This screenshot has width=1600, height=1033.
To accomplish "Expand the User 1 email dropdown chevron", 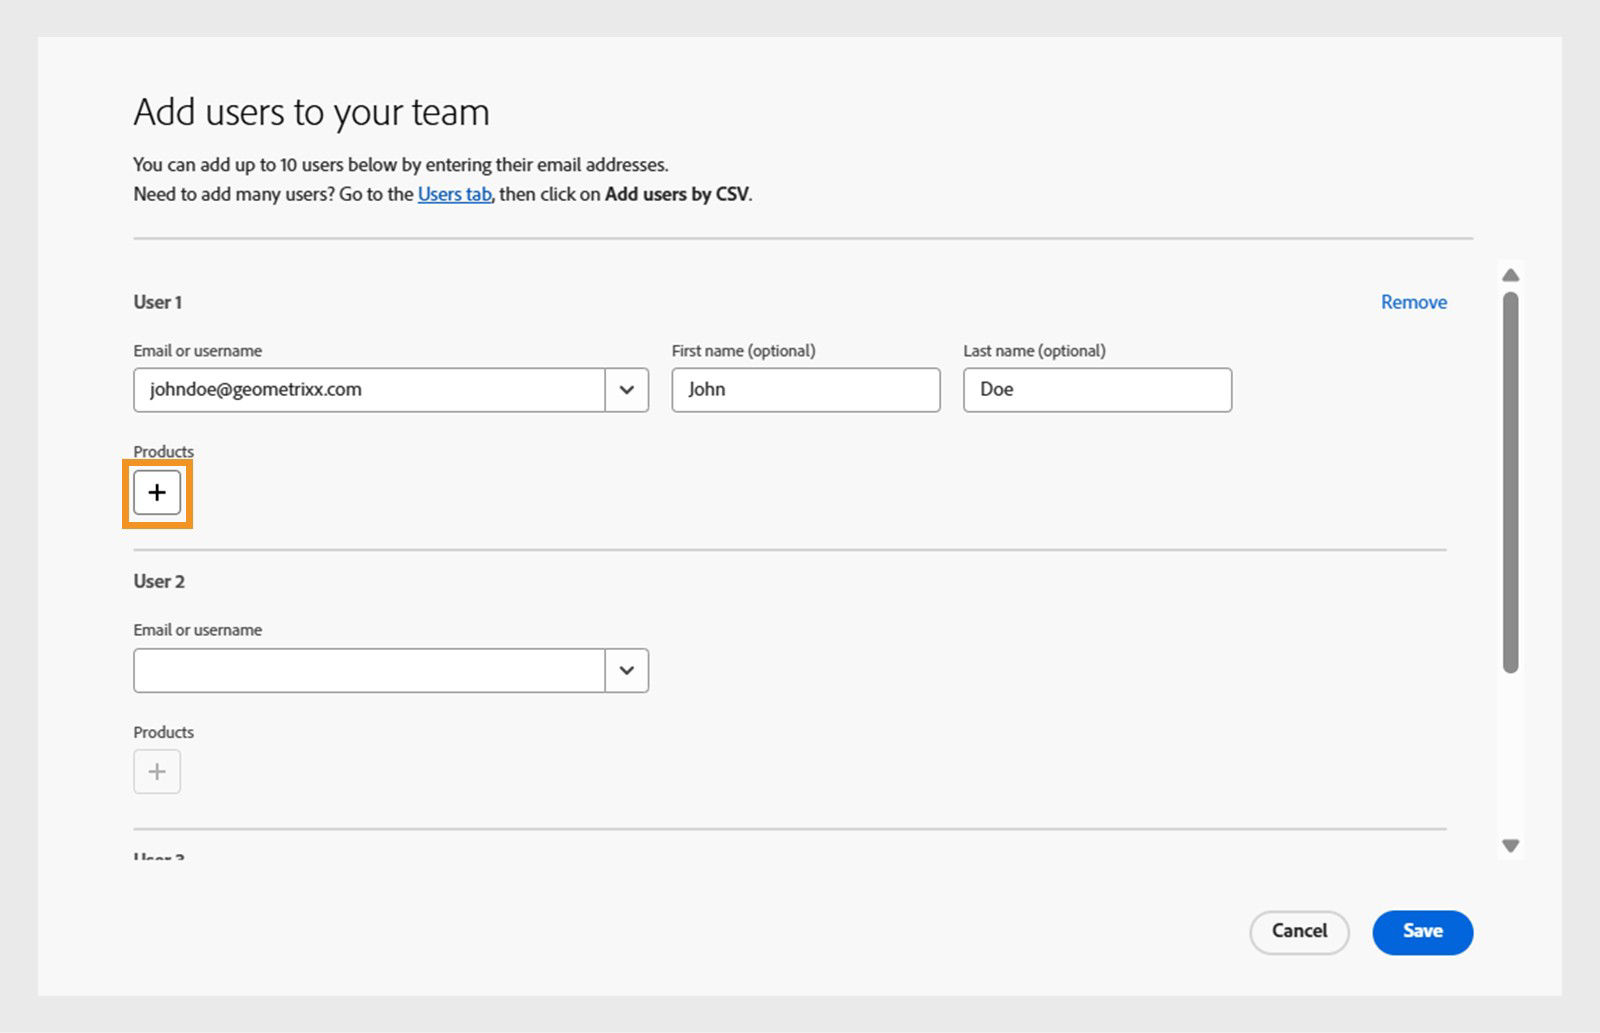I will pos(627,390).
